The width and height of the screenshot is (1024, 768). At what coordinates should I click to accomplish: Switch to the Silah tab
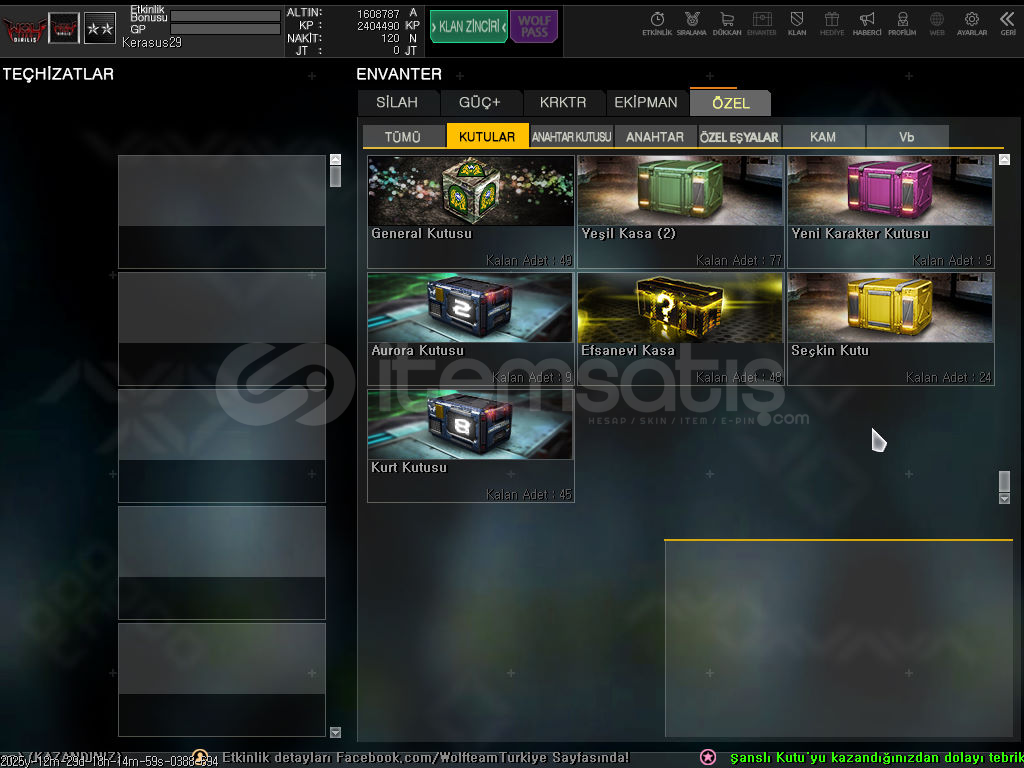398,103
